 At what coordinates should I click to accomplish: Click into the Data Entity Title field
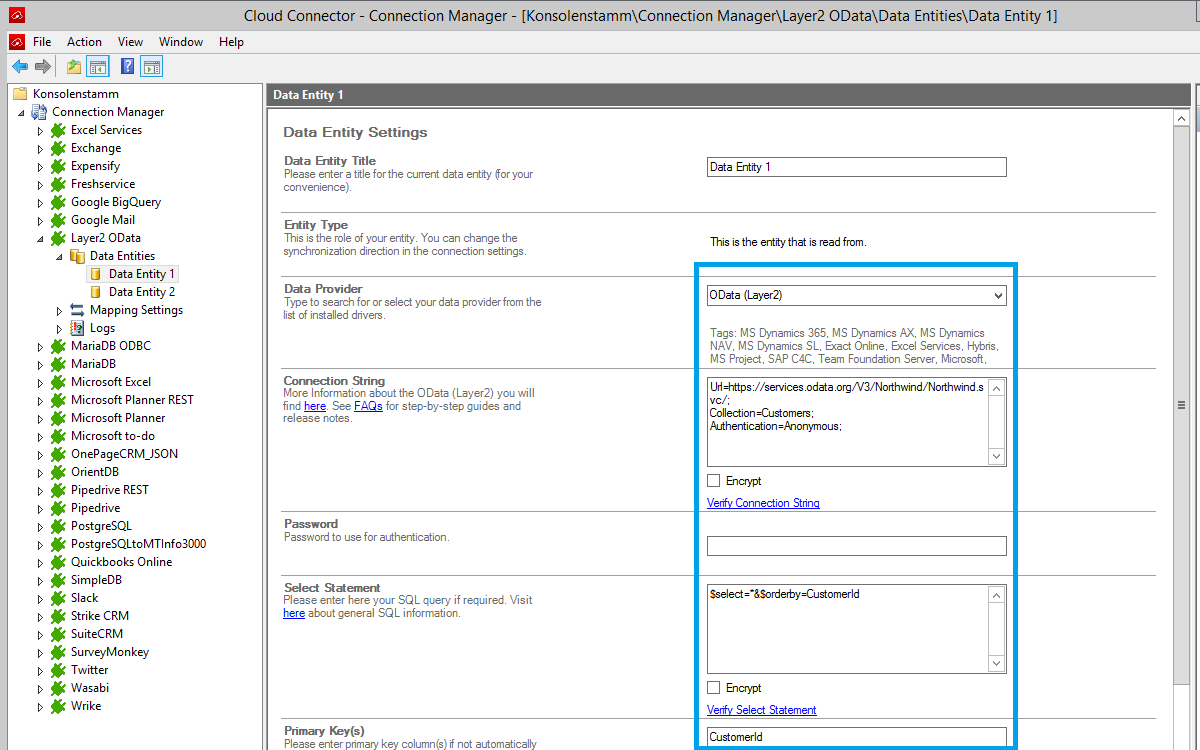[x=856, y=167]
